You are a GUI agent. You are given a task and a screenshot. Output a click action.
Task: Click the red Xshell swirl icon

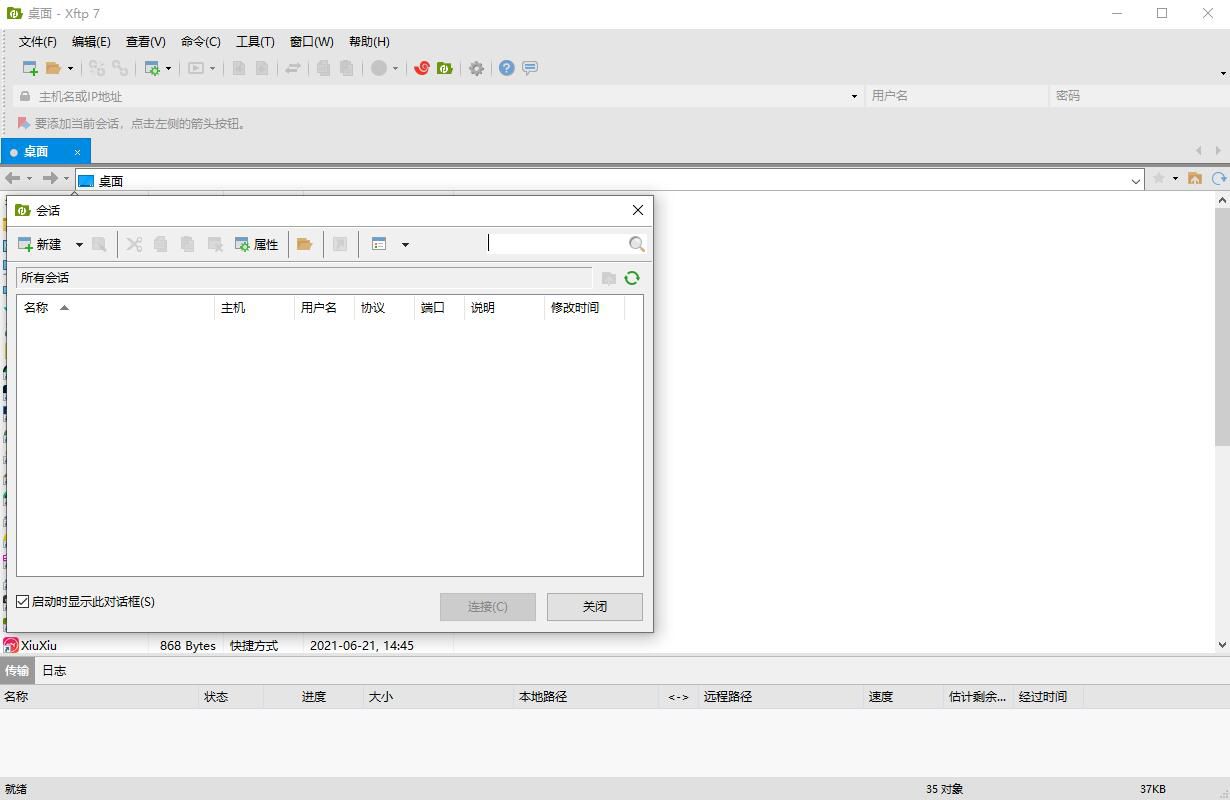pyautogui.click(x=422, y=68)
